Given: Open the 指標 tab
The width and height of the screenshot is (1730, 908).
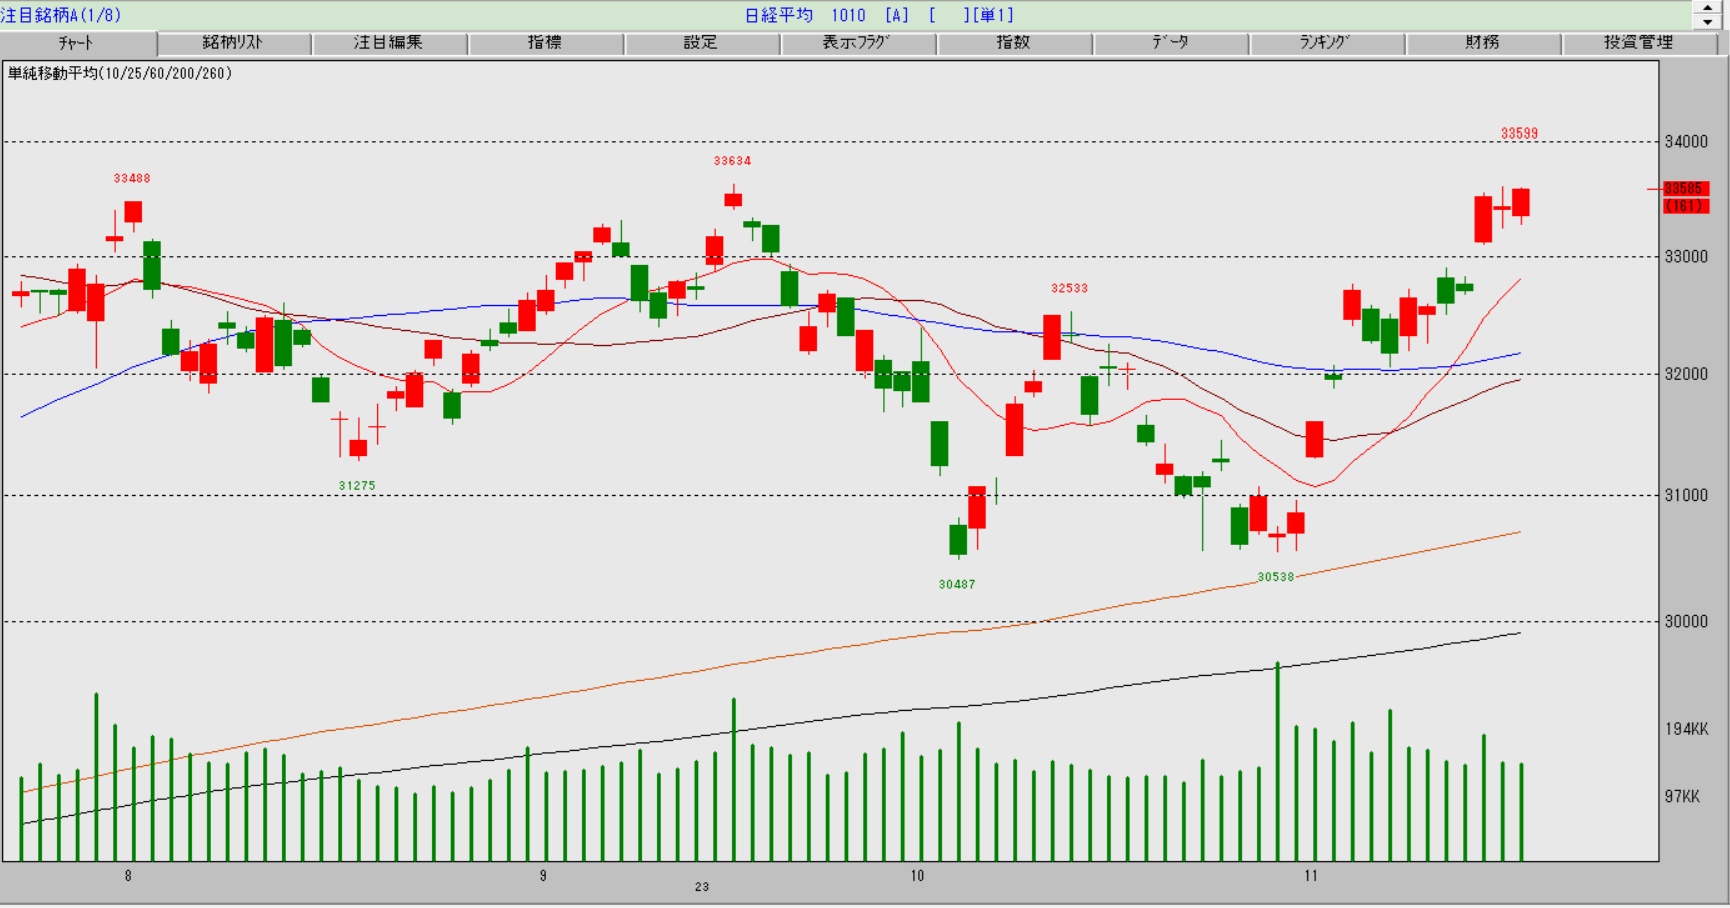Looking at the screenshot, I should tap(545, 43).
